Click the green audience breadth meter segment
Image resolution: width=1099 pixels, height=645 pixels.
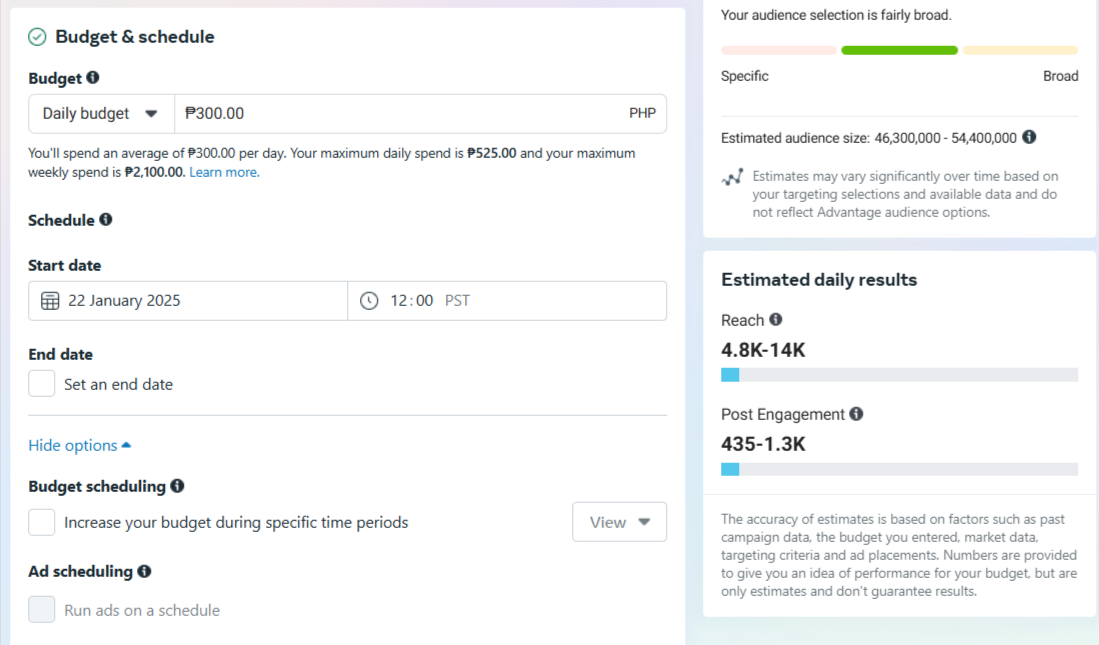(x=899, y=50)
